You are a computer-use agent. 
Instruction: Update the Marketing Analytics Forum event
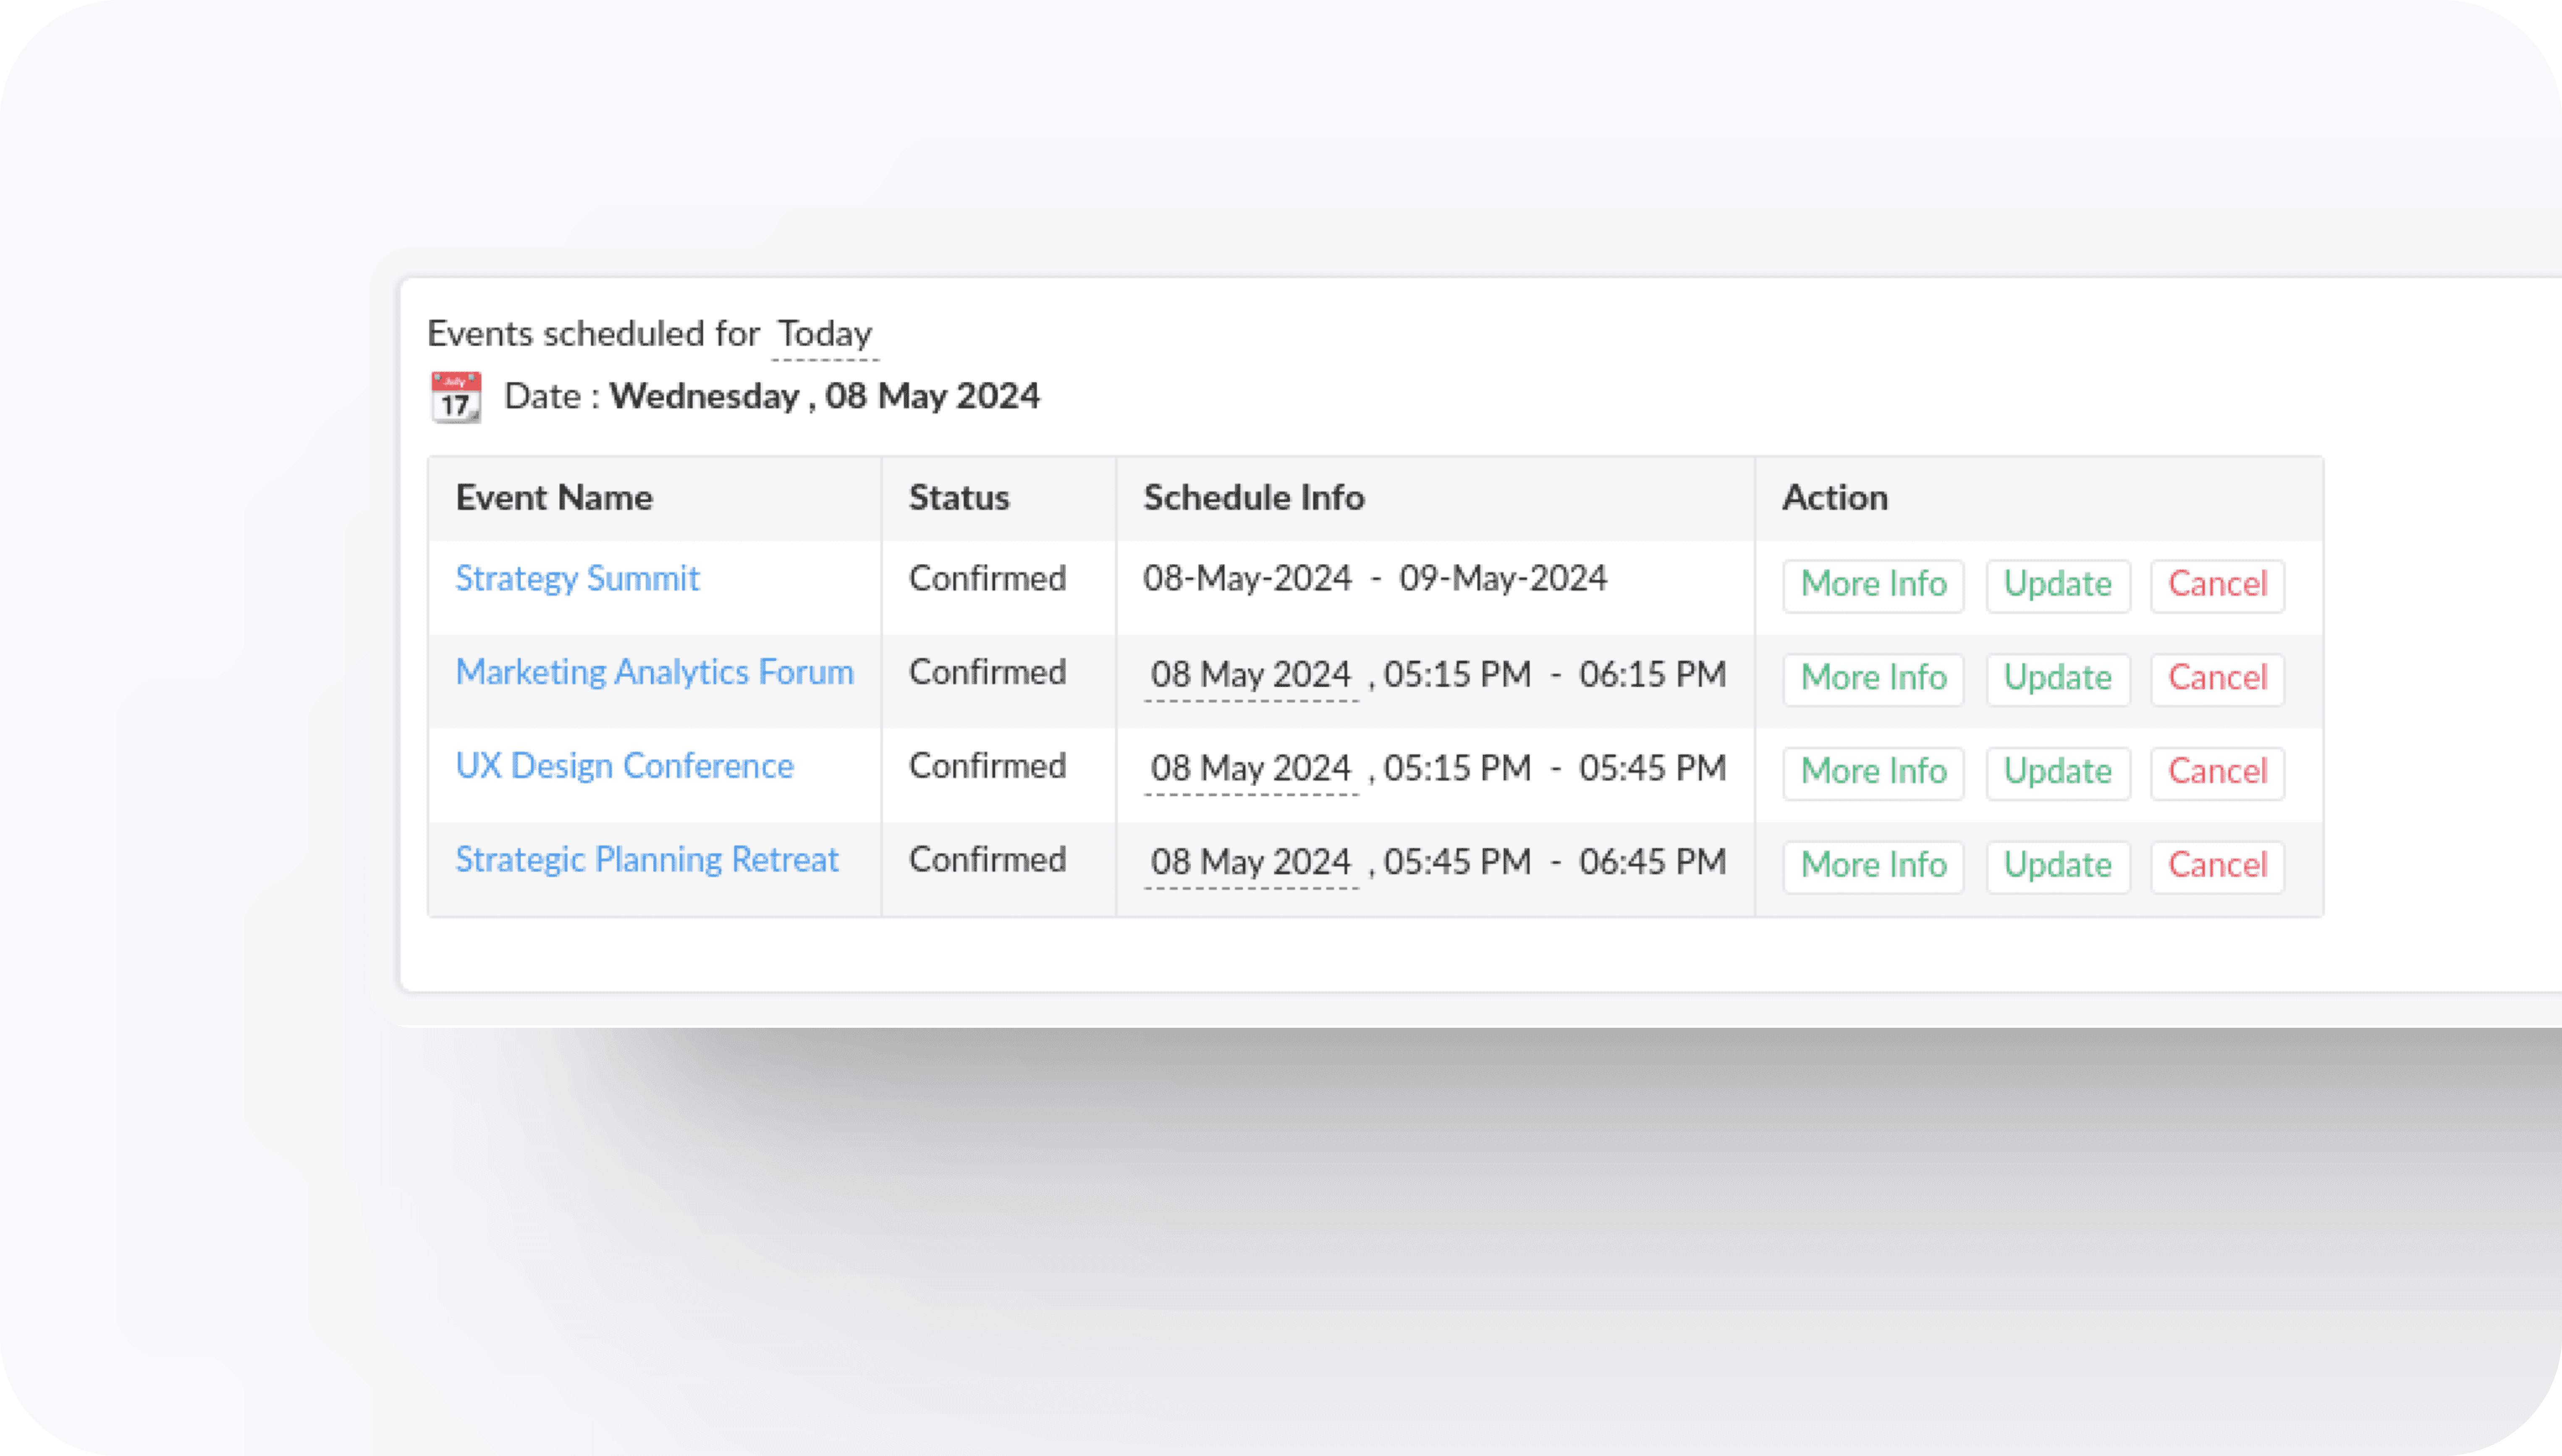[x=2057, y=678]
